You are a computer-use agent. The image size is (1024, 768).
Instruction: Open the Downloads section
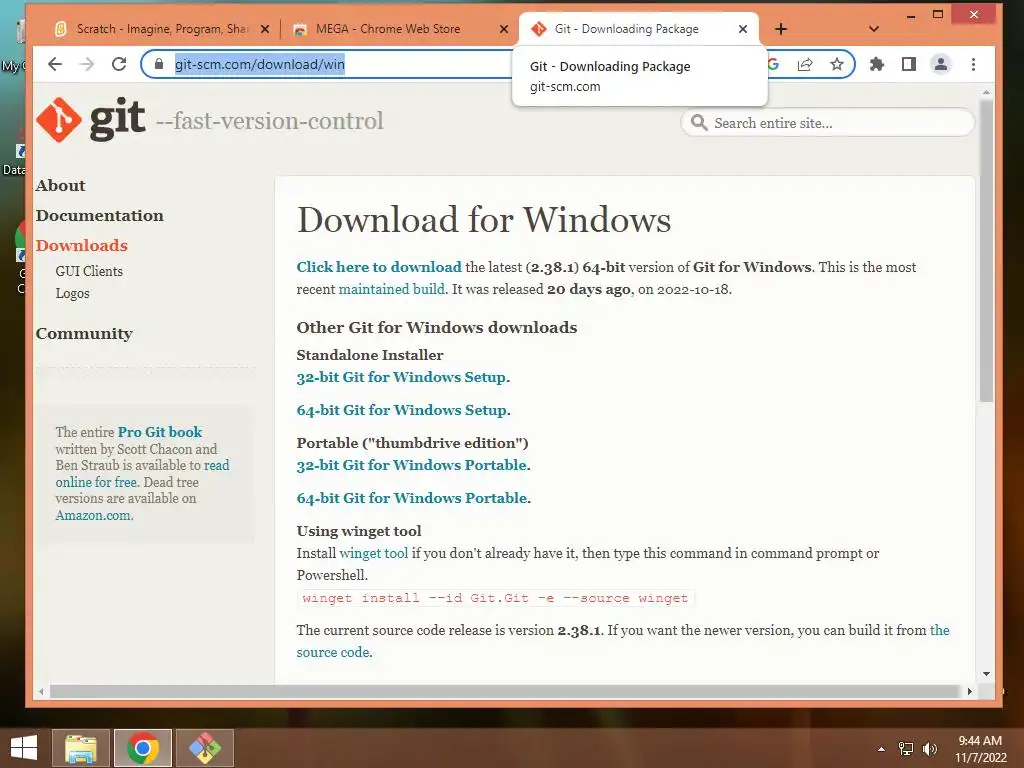click(x=82, y=246)
